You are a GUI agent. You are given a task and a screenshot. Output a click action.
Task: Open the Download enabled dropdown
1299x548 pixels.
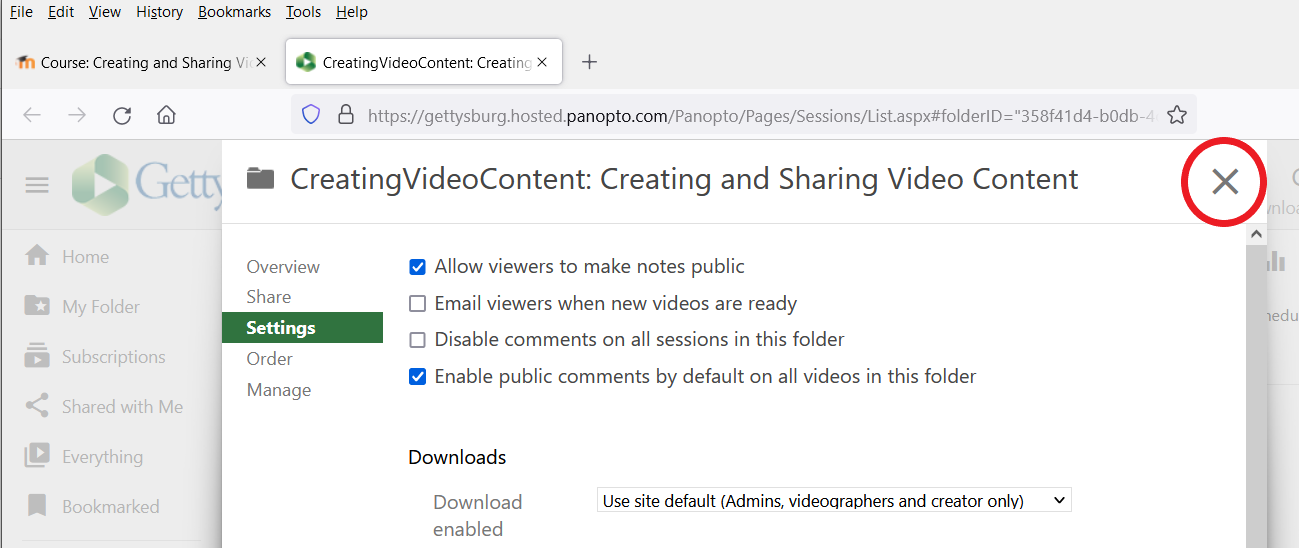click(x=833, y=501)
